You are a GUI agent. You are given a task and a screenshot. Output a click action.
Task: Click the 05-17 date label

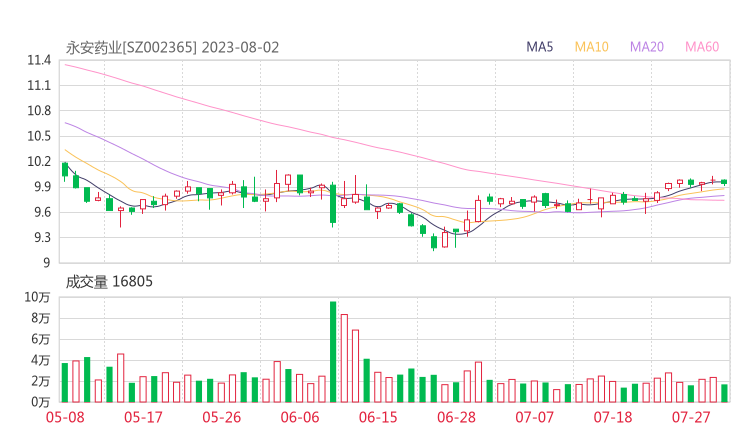point(143,417)
